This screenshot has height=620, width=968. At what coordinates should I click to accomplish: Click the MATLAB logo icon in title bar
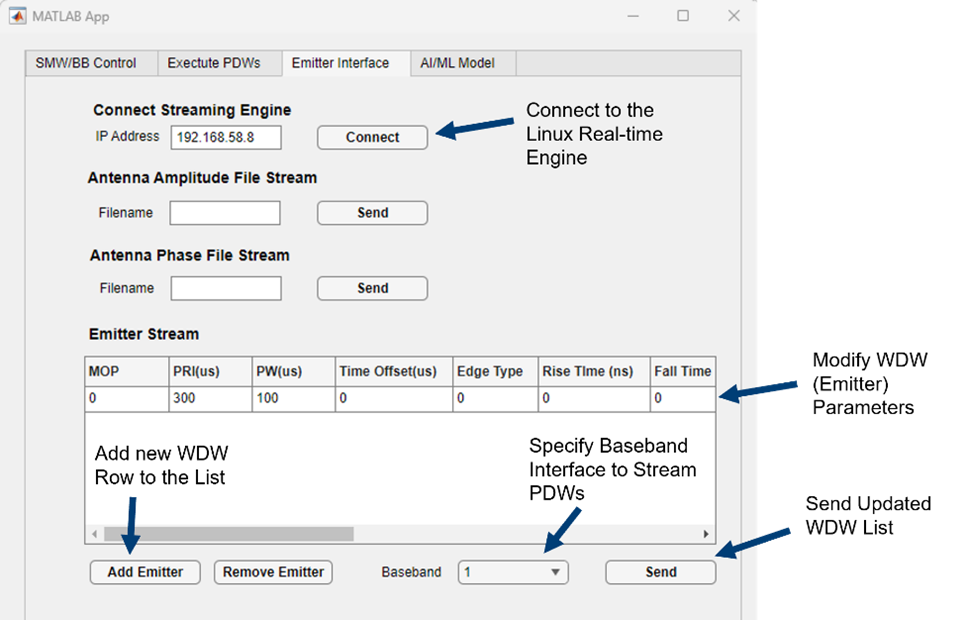pyautogui.click(x=18, y=16)
